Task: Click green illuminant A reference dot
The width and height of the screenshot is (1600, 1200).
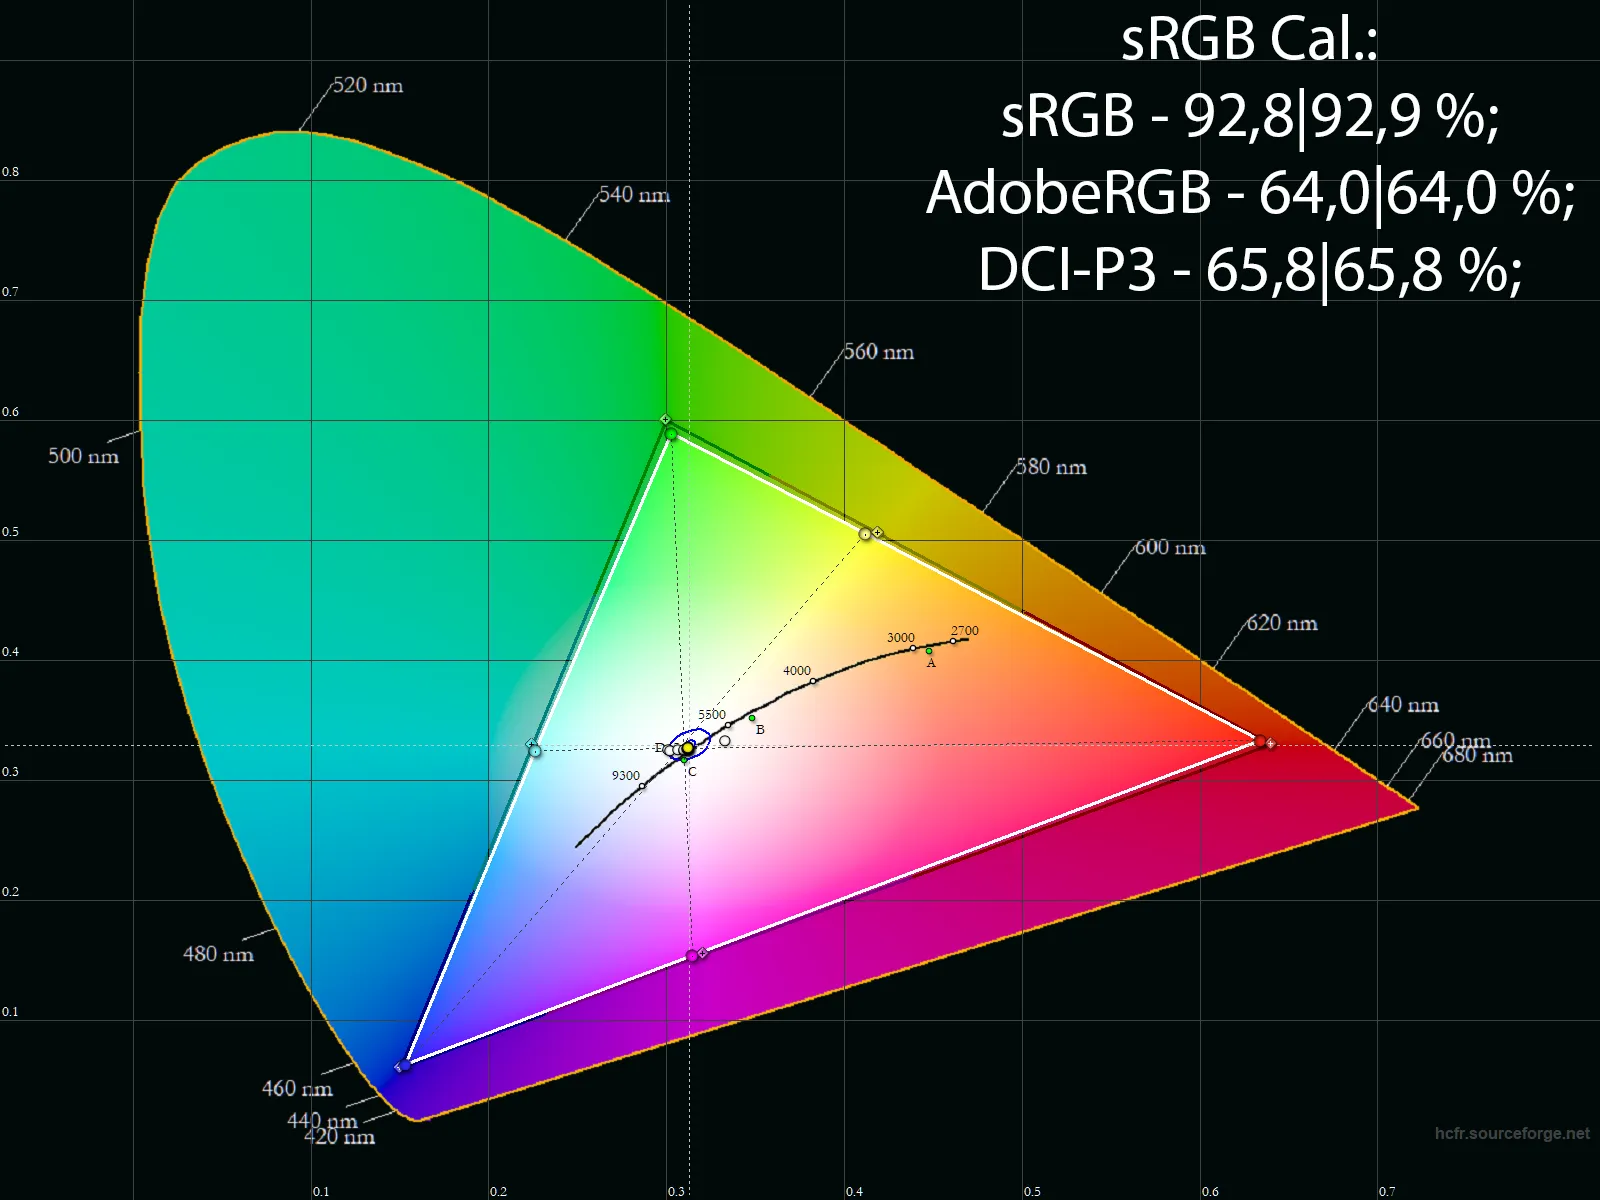Action: click(x=929, y=651)
